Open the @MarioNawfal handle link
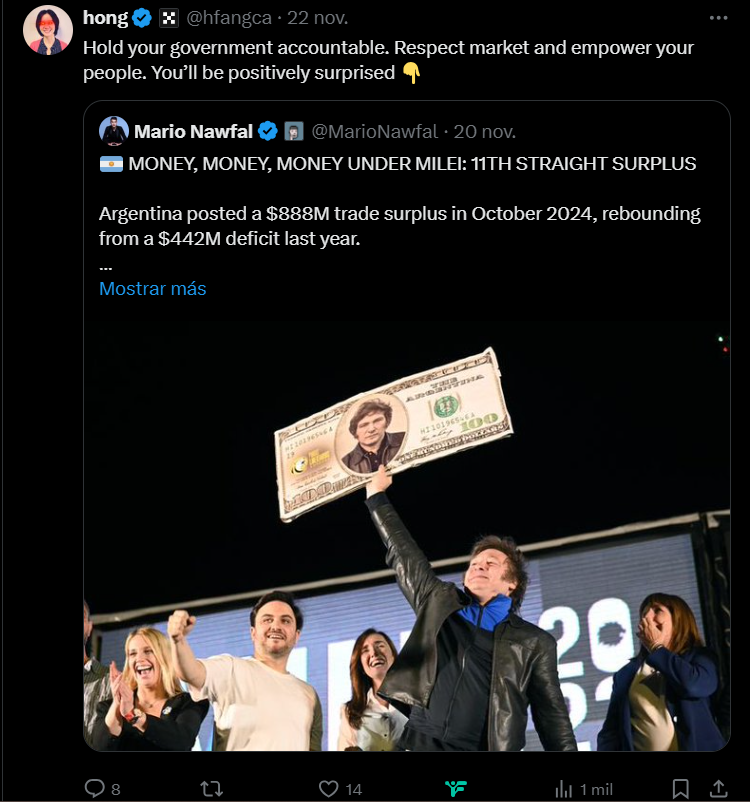 pos(374,131)
